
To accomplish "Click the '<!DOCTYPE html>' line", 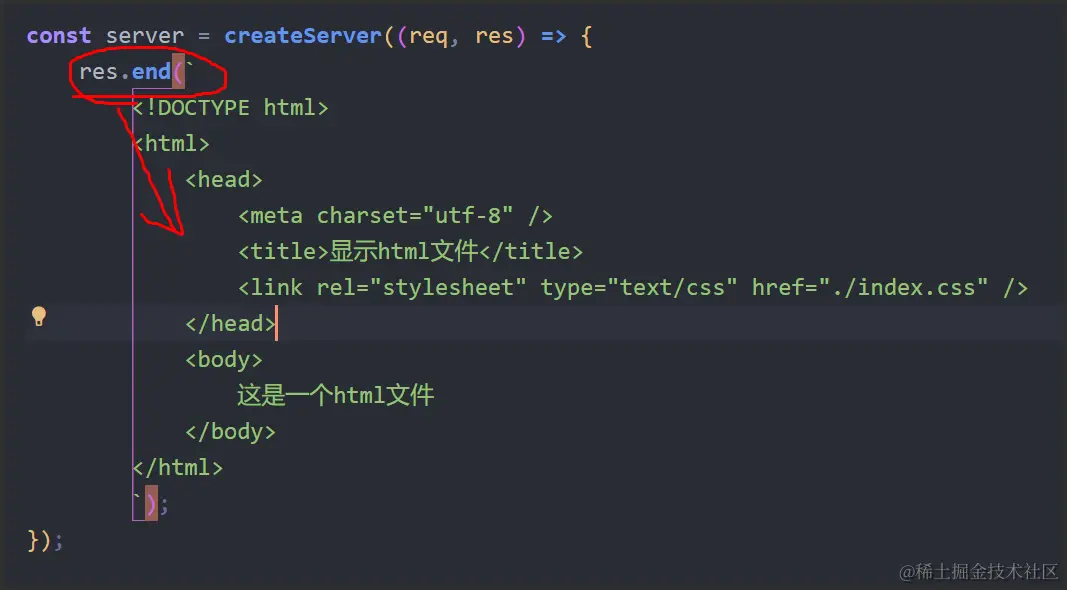I will (231, 108).
